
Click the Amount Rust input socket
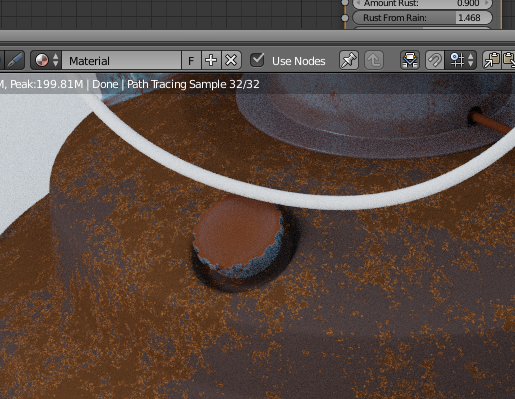345,2
